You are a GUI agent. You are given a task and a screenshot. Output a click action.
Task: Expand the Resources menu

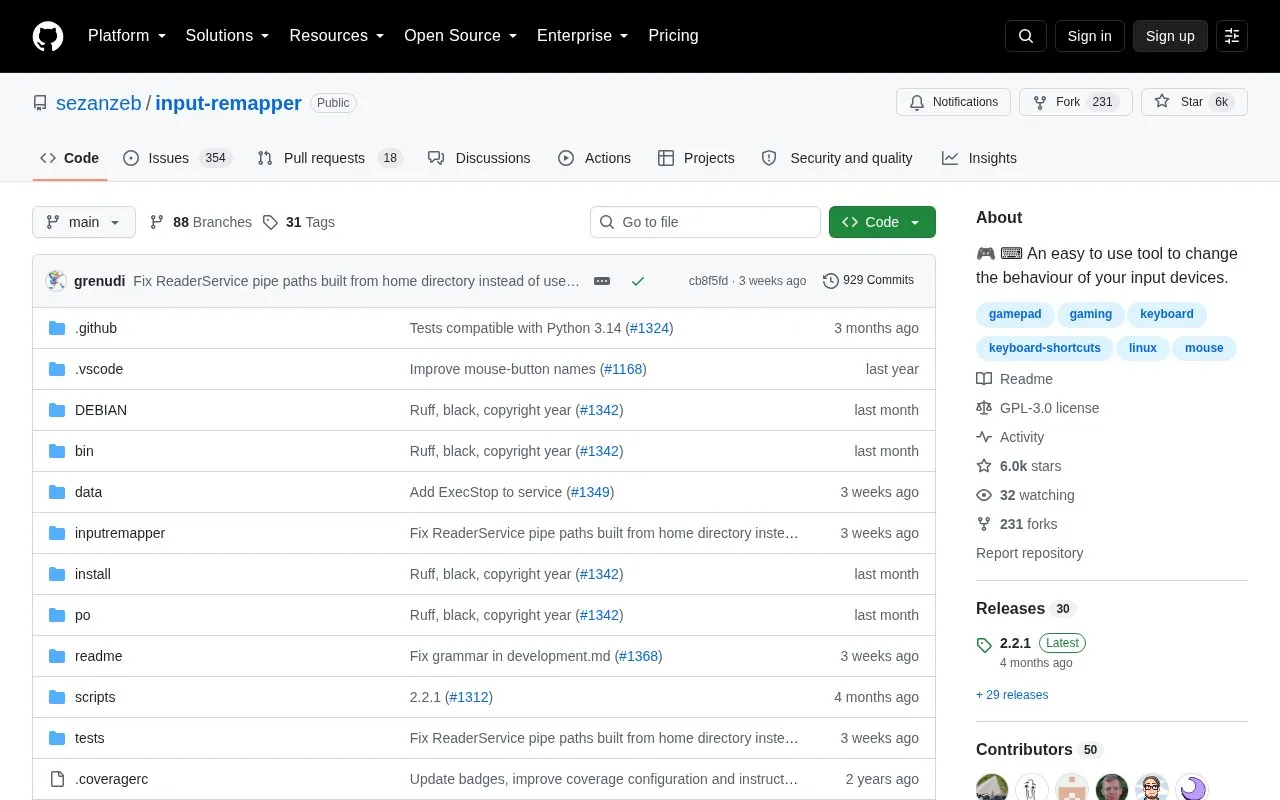[x=337, y=36]
